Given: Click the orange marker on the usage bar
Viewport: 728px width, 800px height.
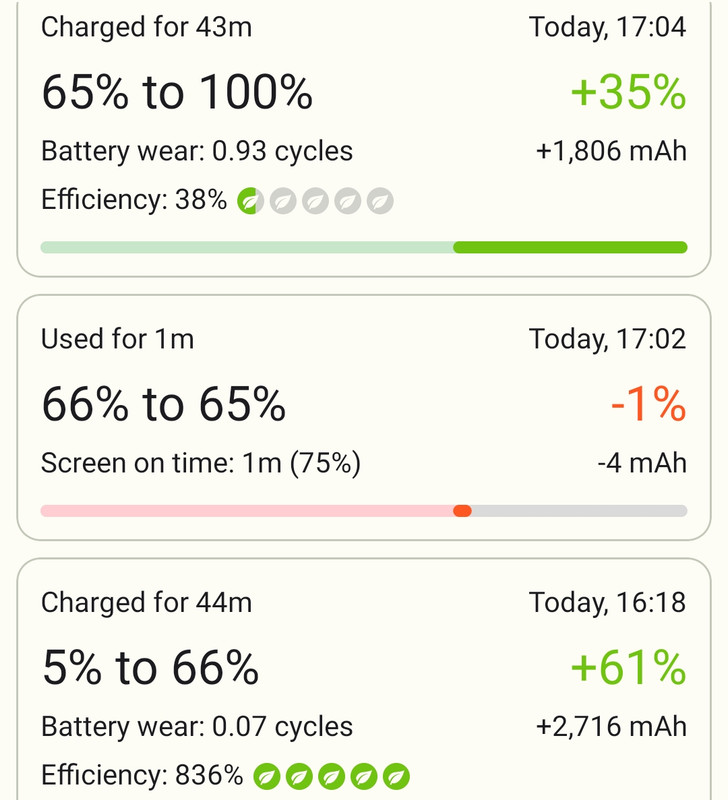Looking at the screenshot, I should 462,511.
